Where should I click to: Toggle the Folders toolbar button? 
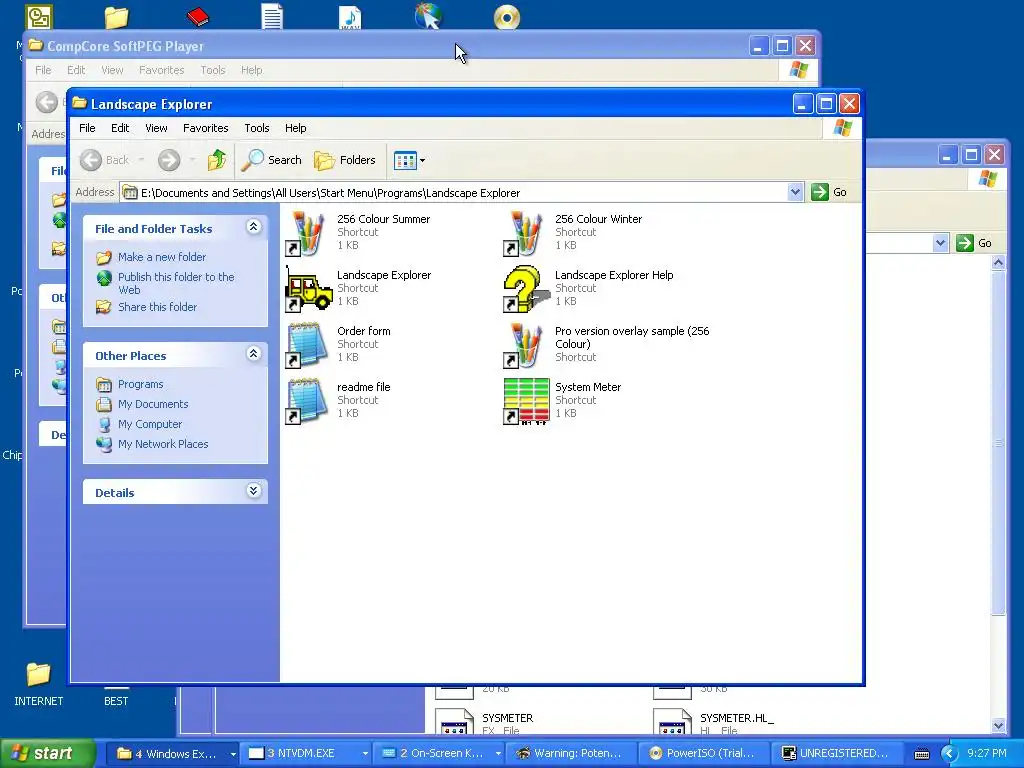coord(345,160)
